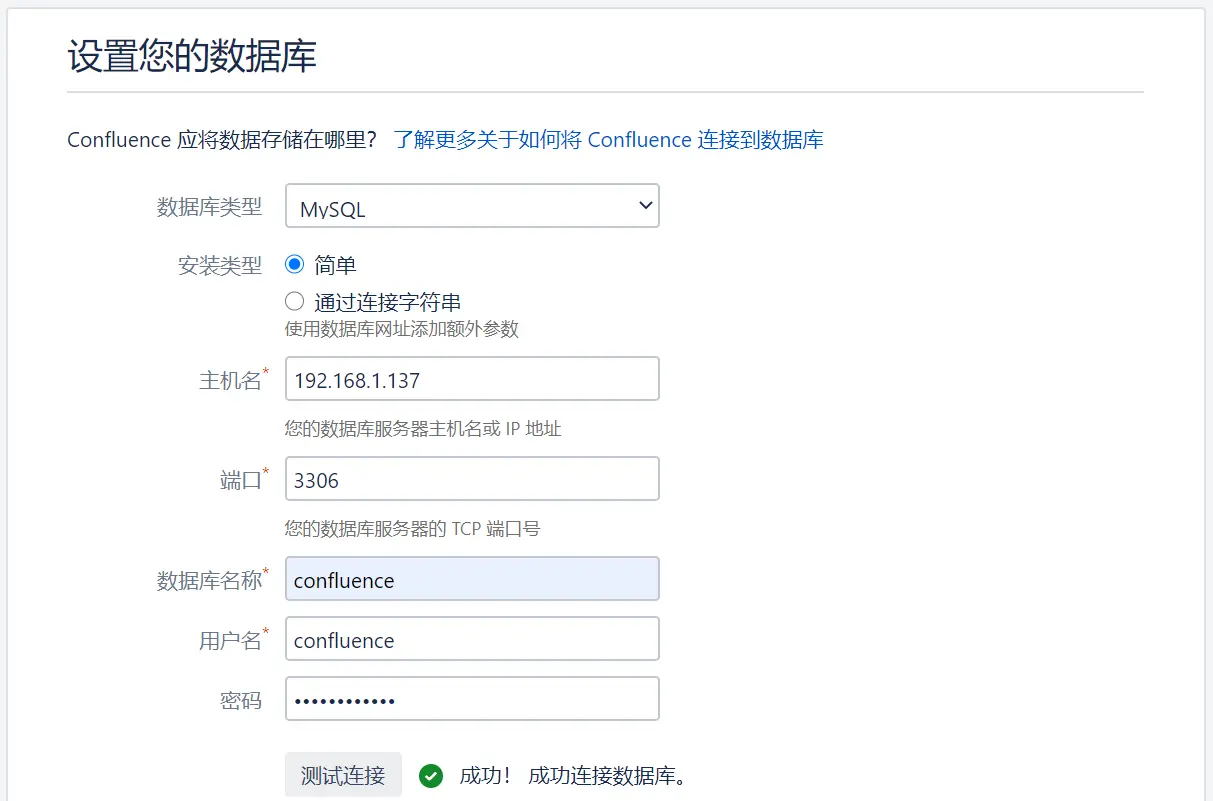Open the link 了解更多关于如何将 Confluence 连接到数据库
Image resolution: width=1213 pixels, height=801 pixels.
click(608, 140)
